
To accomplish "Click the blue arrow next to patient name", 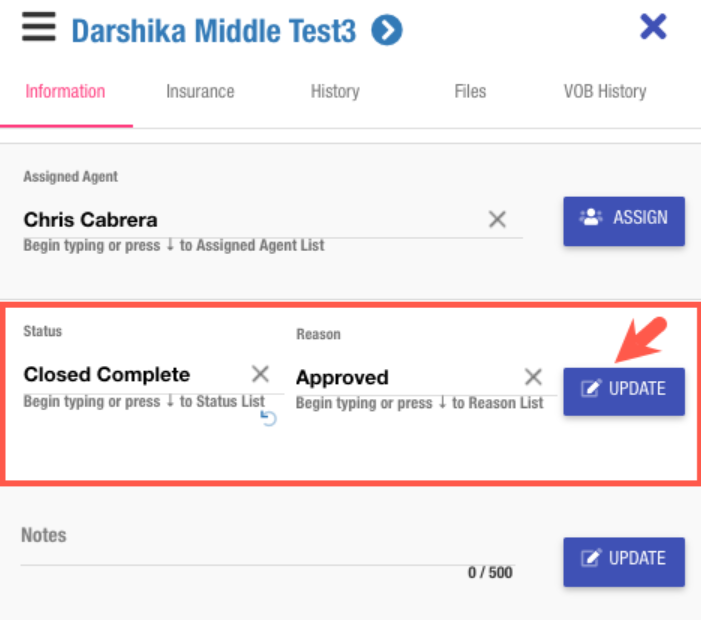I will tap(387, 31).
